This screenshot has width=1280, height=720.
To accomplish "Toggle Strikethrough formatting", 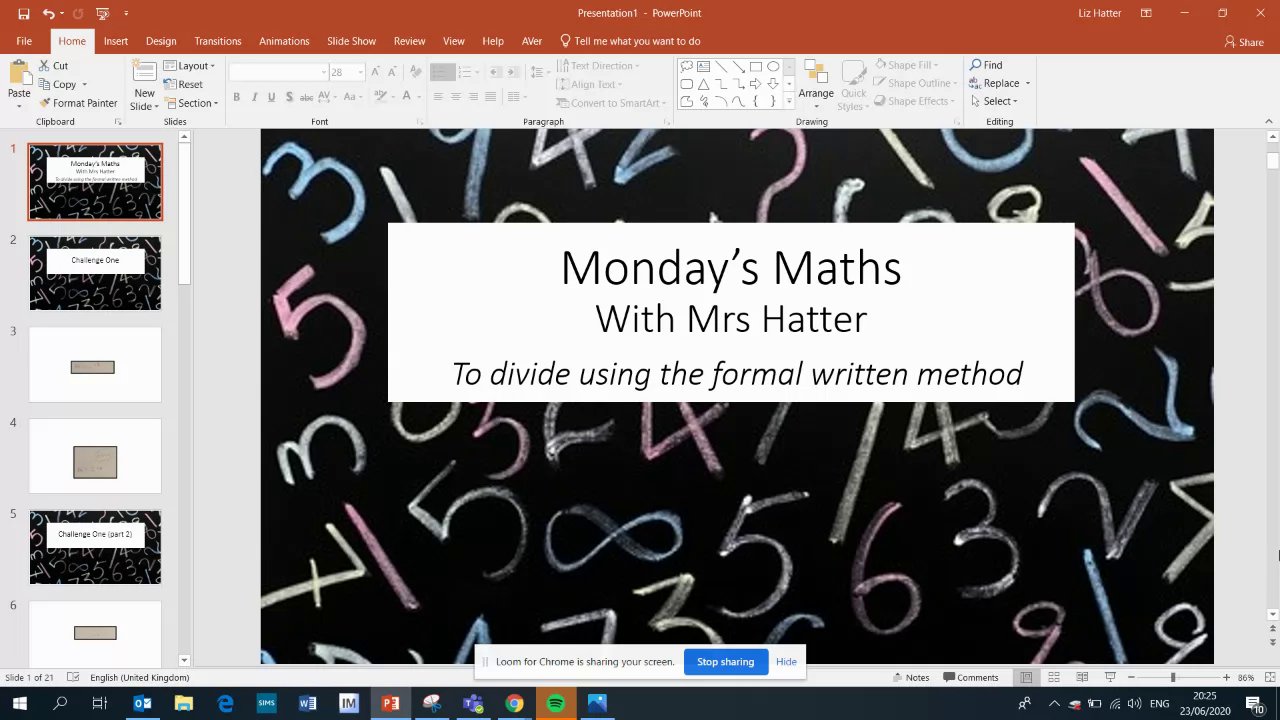I will pyautogui.click(x=307, y=97).
